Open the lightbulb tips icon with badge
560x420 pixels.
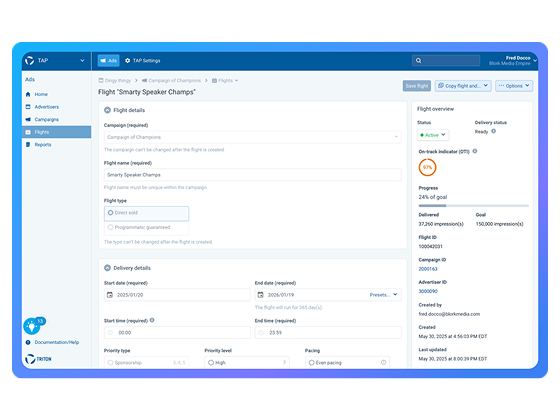click(x=33, y=325)
